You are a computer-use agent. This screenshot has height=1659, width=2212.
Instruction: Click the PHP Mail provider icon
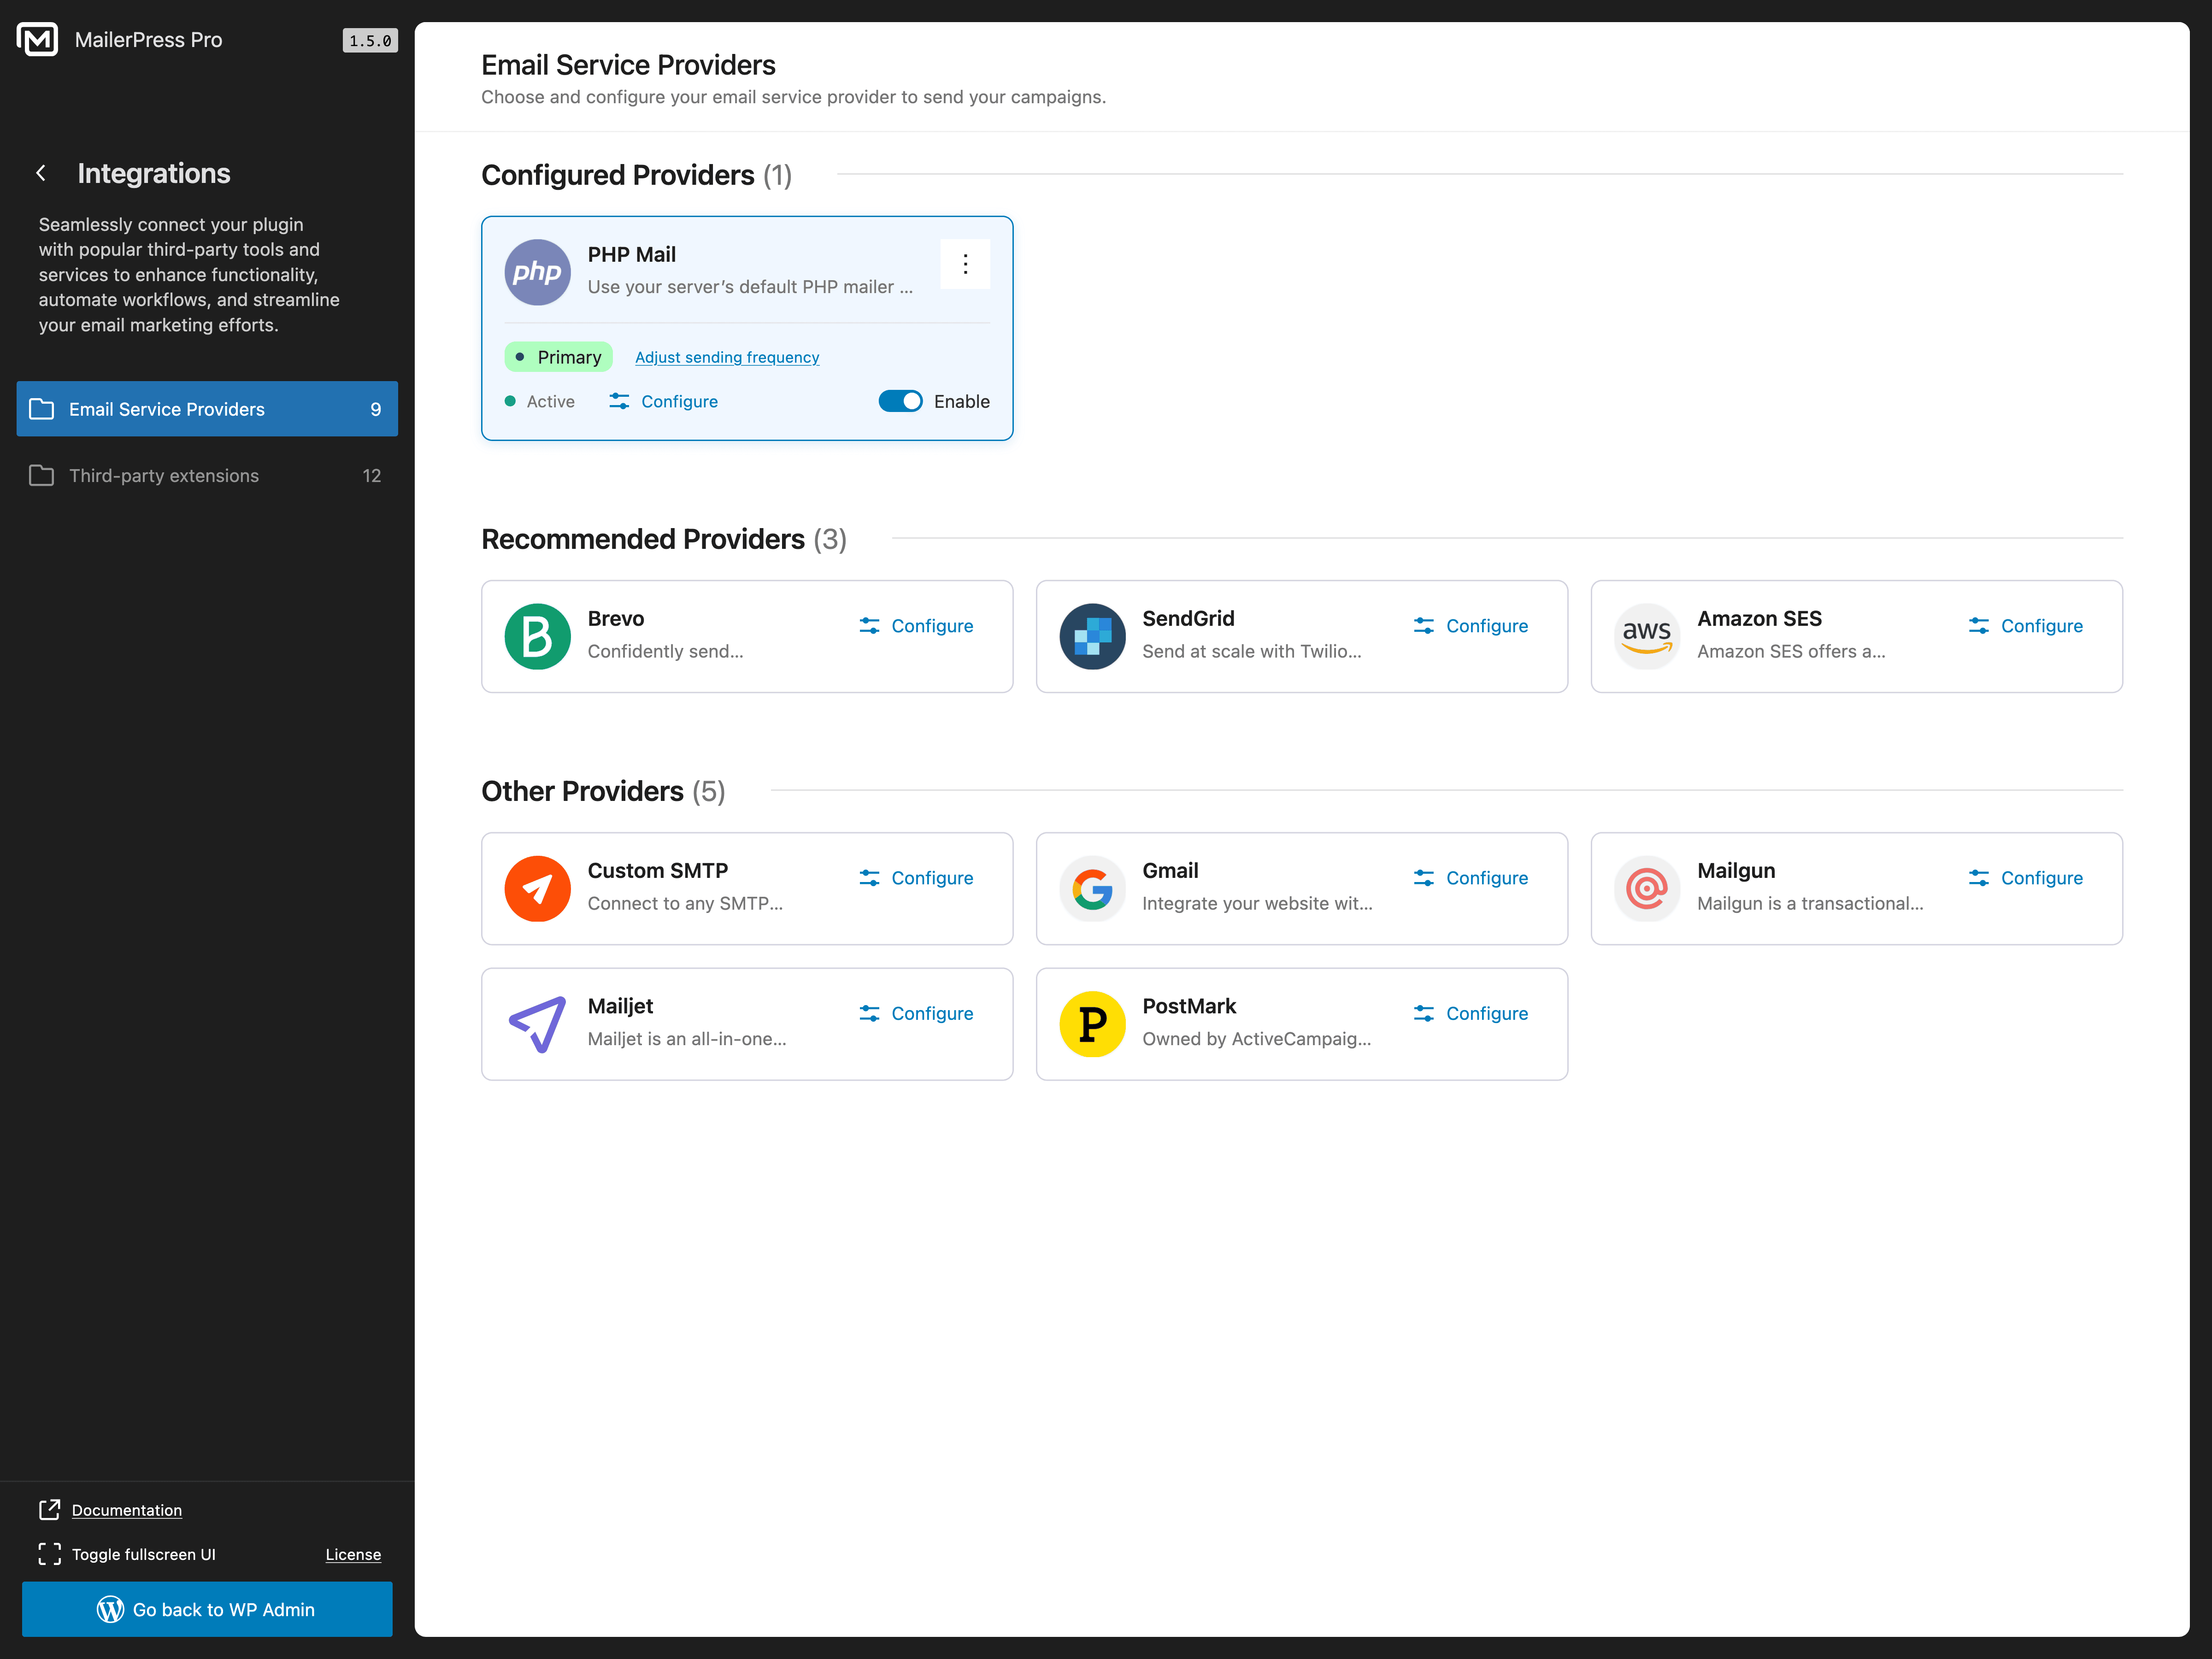click(537, 271)
